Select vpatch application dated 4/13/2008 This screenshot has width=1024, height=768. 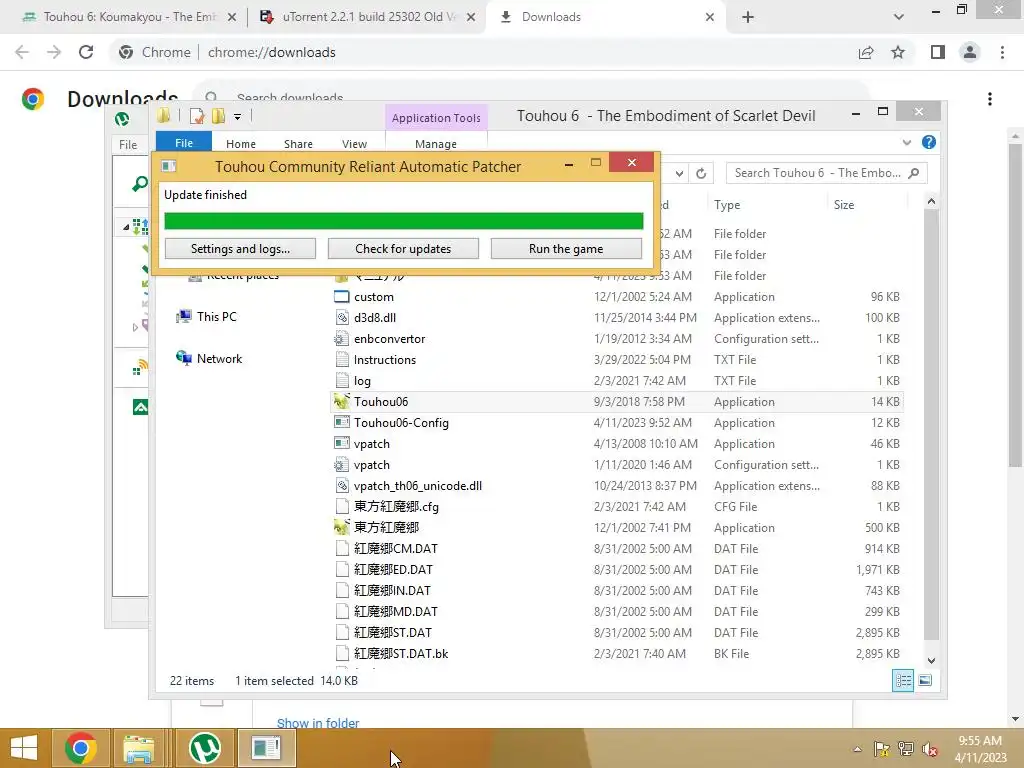(x=372, y=443)
